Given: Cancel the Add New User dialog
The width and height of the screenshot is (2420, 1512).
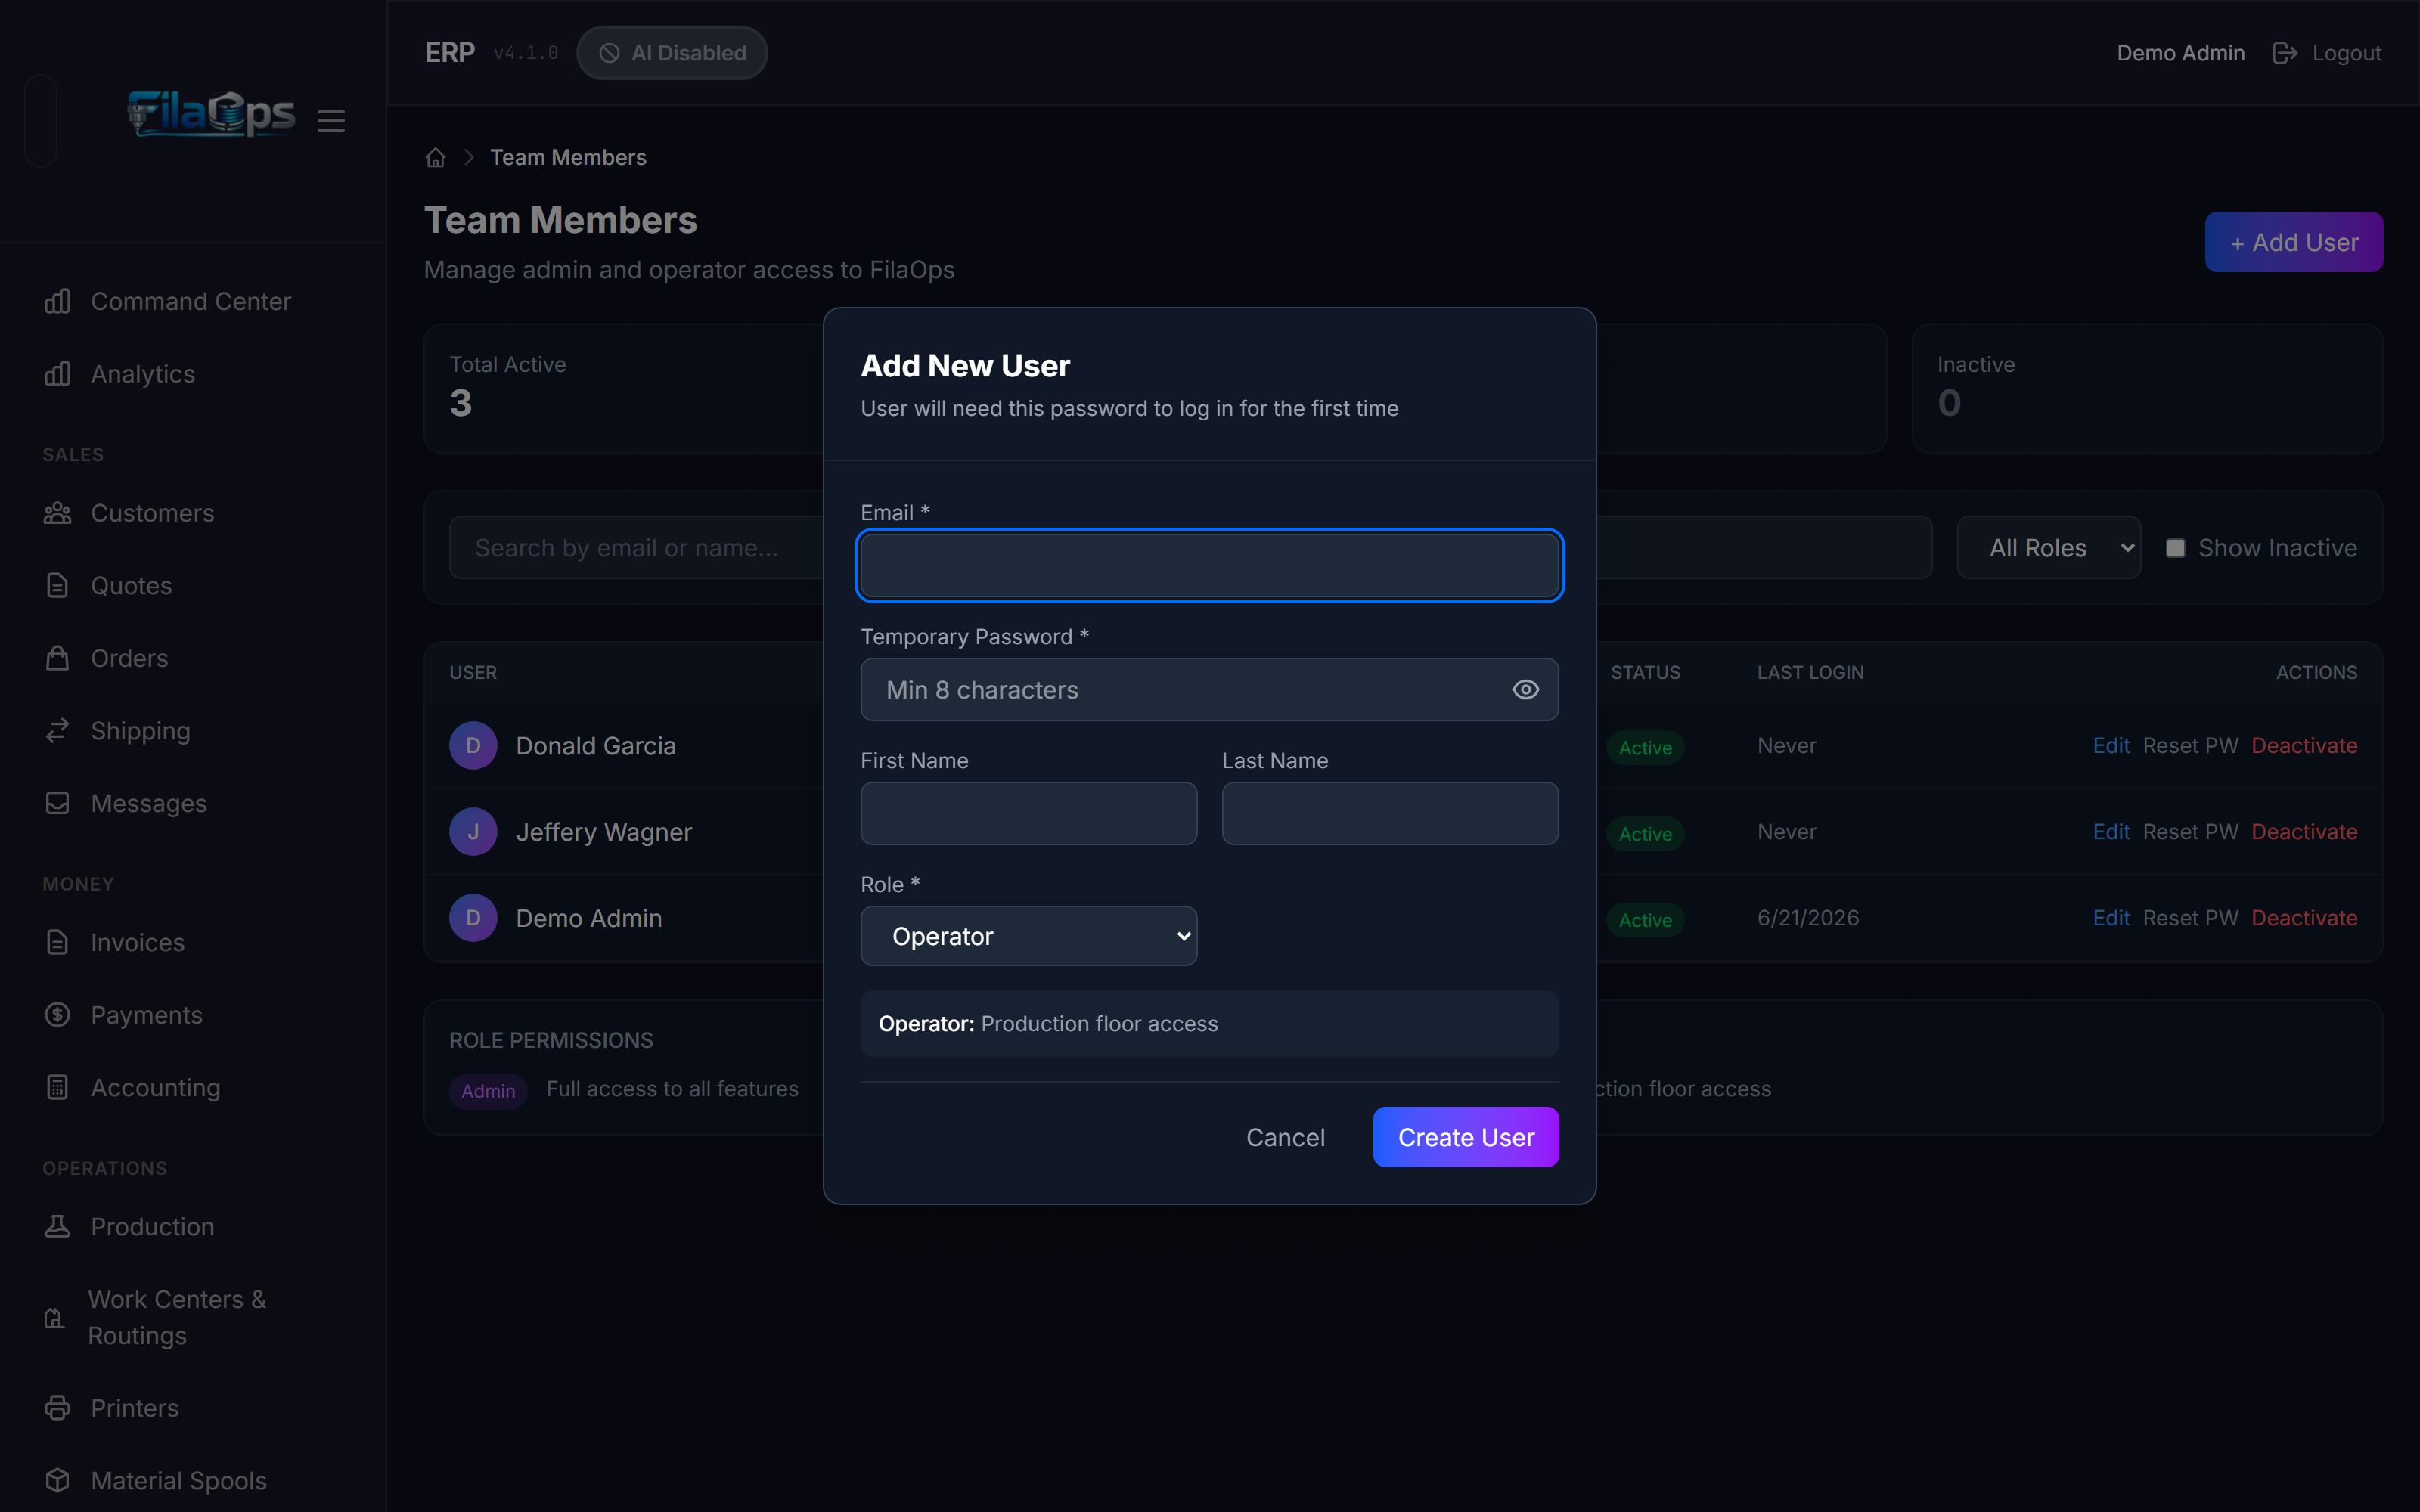Looking at the screenshot, I should point(1285,1137).
